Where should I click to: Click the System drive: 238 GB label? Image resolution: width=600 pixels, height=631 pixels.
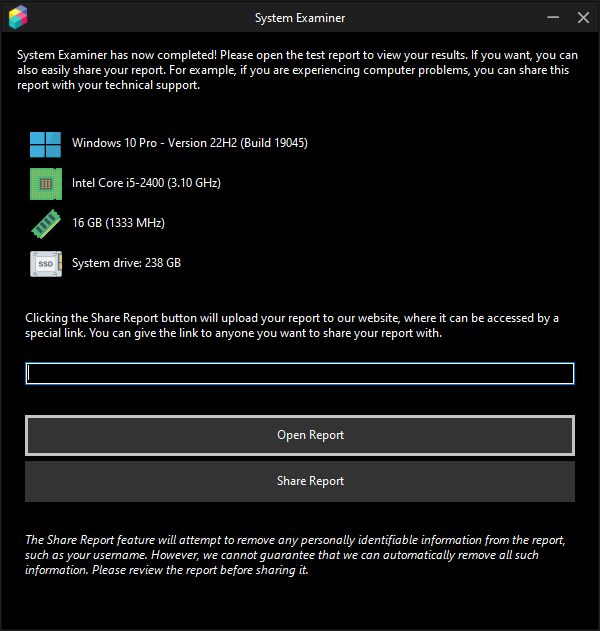click(x=126, y=263)
